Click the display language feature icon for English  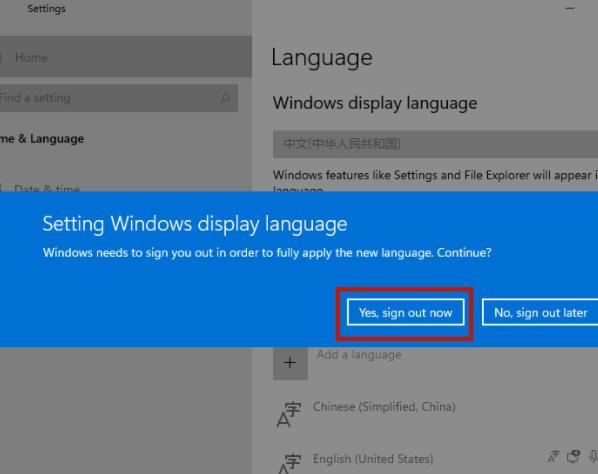point(553,456)
